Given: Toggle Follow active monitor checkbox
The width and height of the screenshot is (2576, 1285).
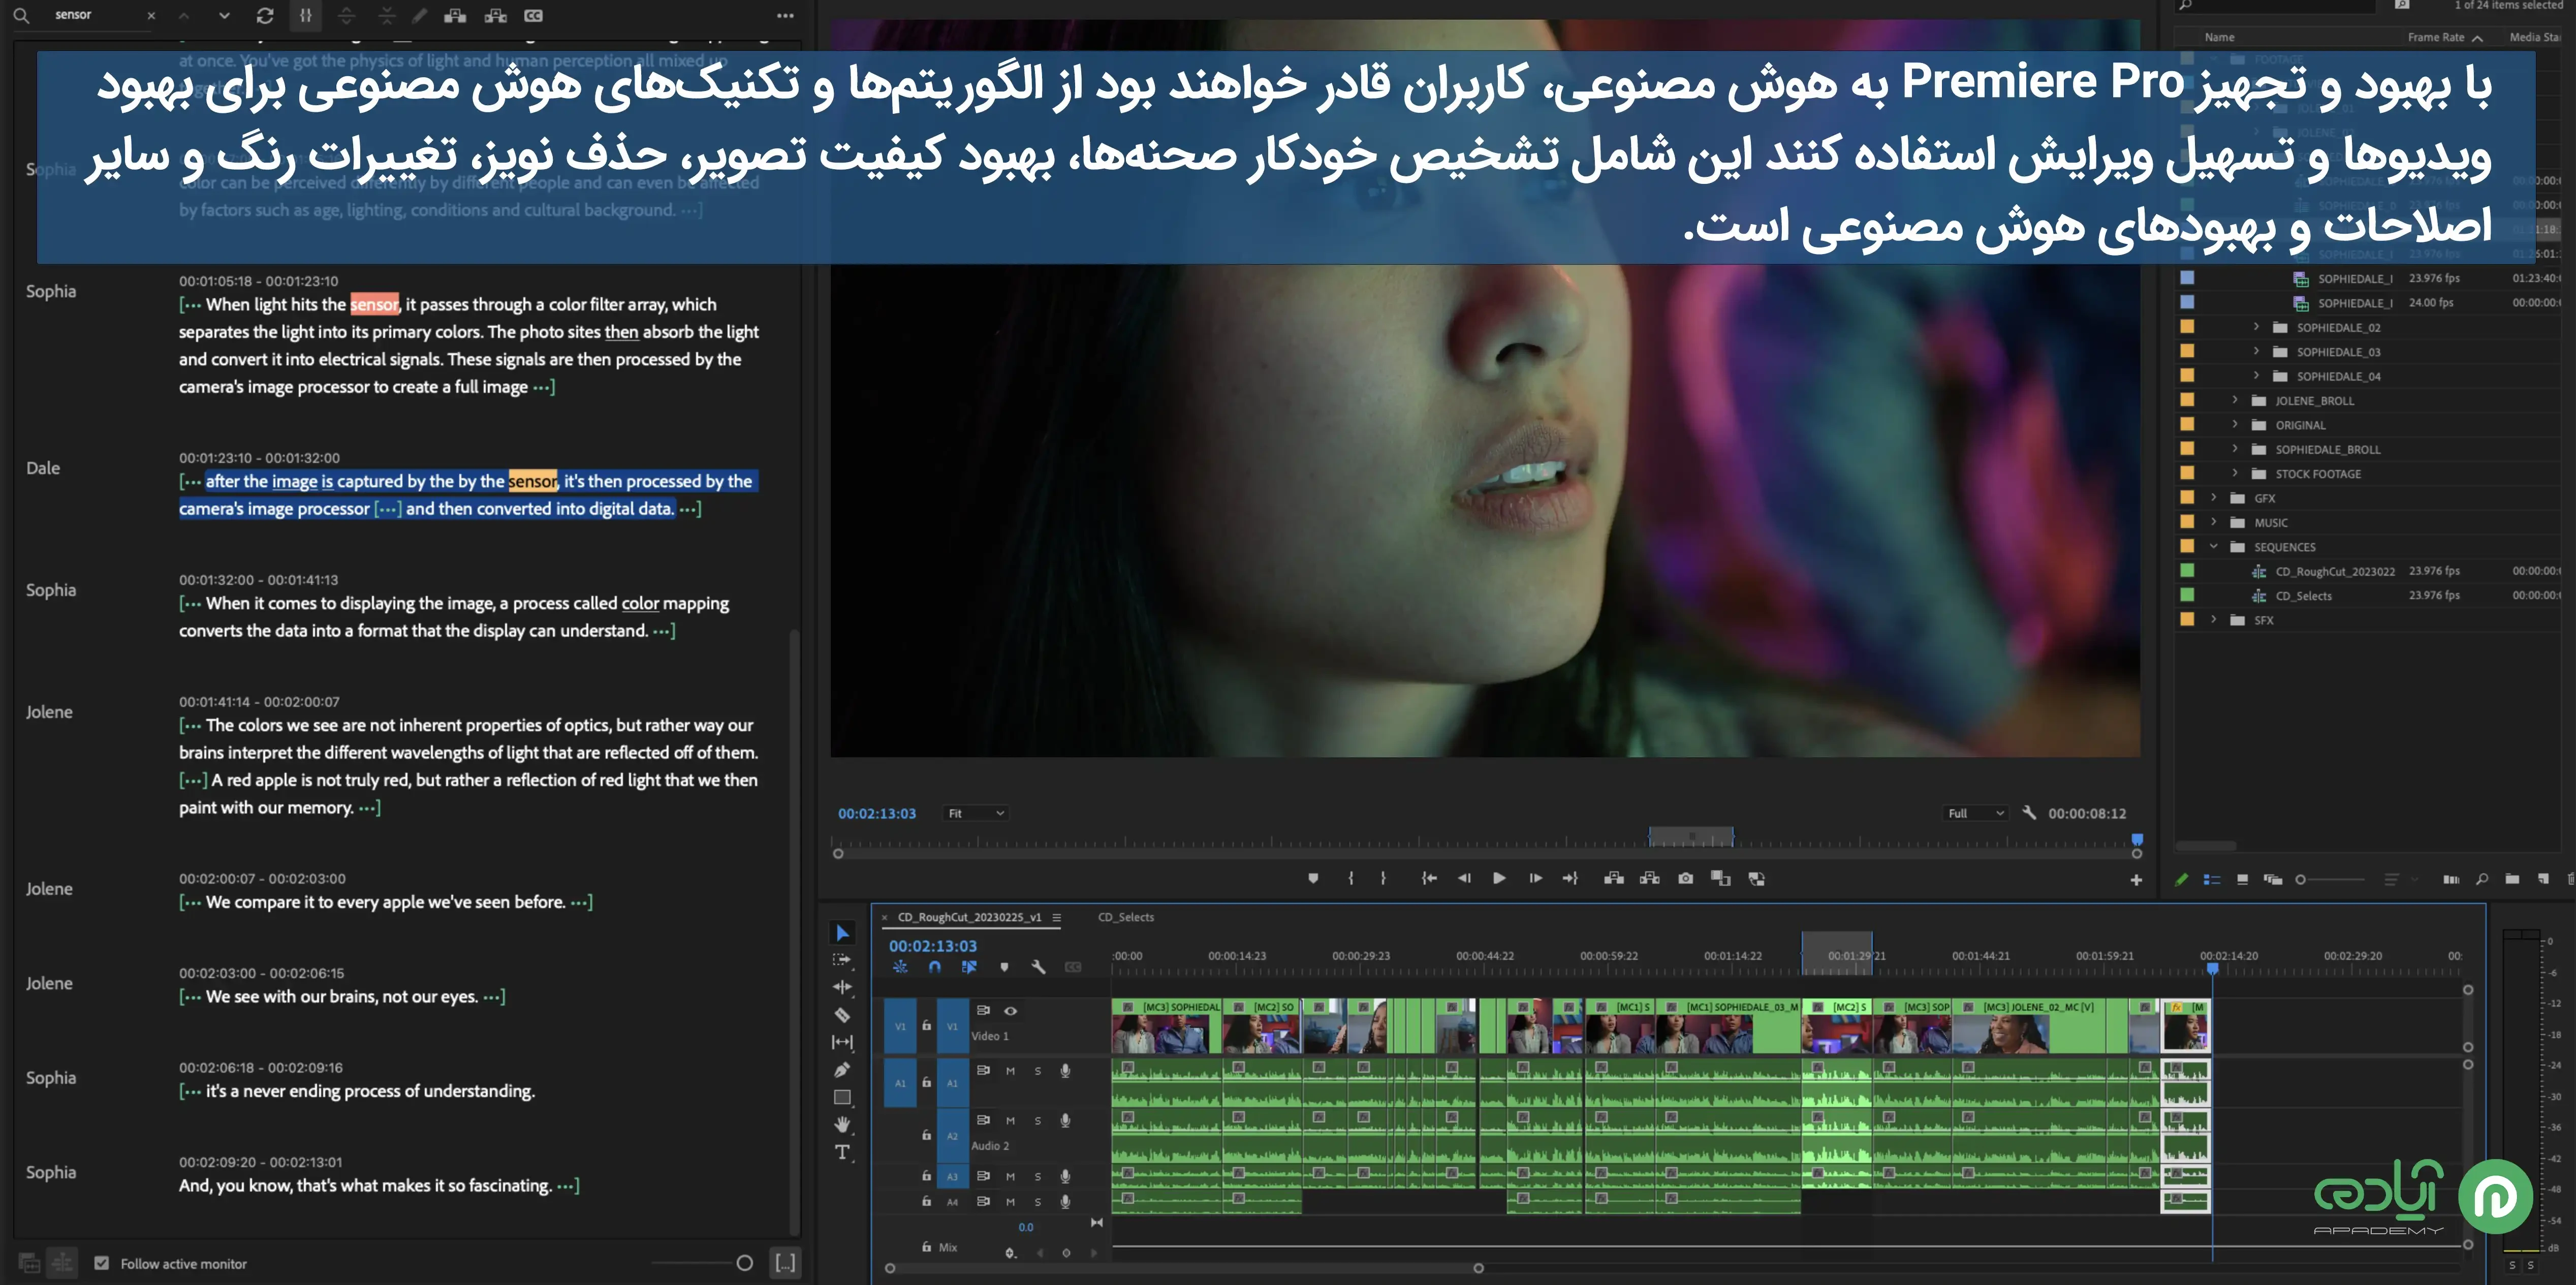Looking at the screenshot, I should click(x=101, y=1263).
